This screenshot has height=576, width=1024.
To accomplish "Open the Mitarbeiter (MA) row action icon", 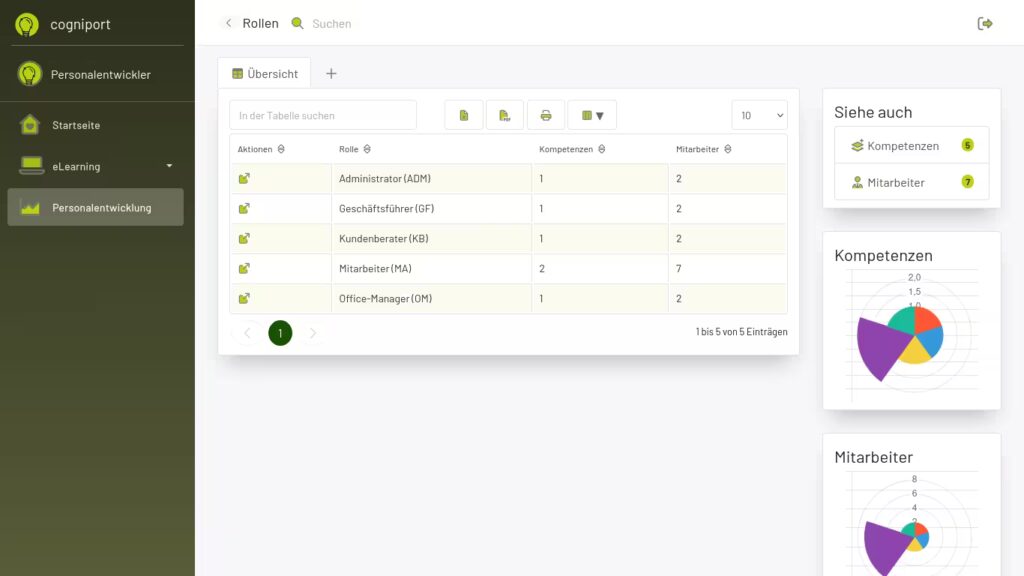I will coord(244,269).
